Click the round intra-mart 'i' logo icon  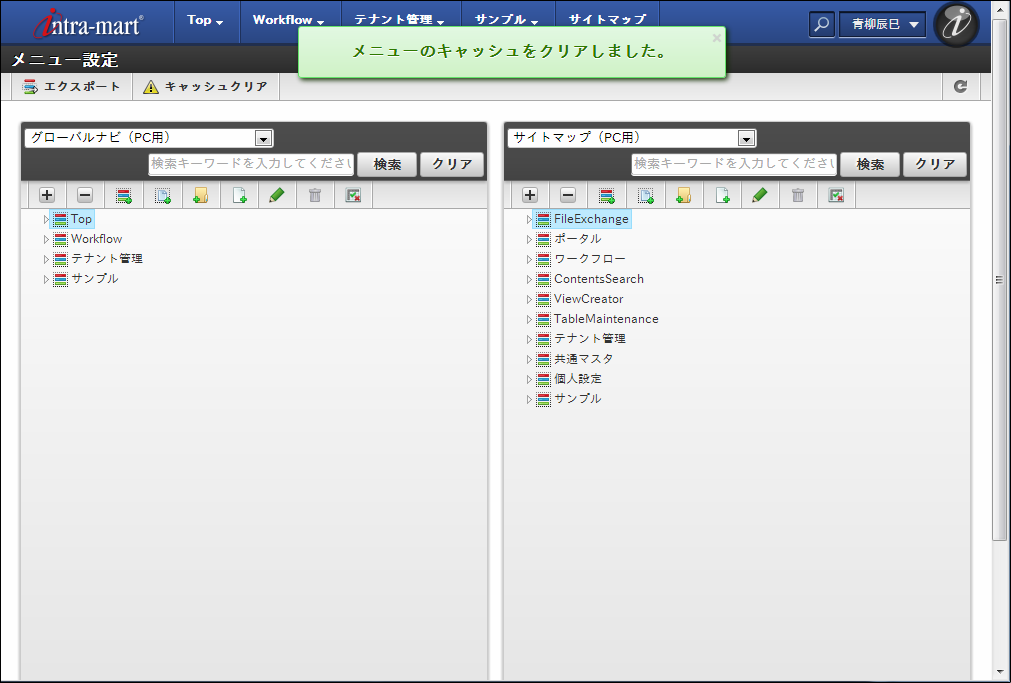tap(957, 24)
